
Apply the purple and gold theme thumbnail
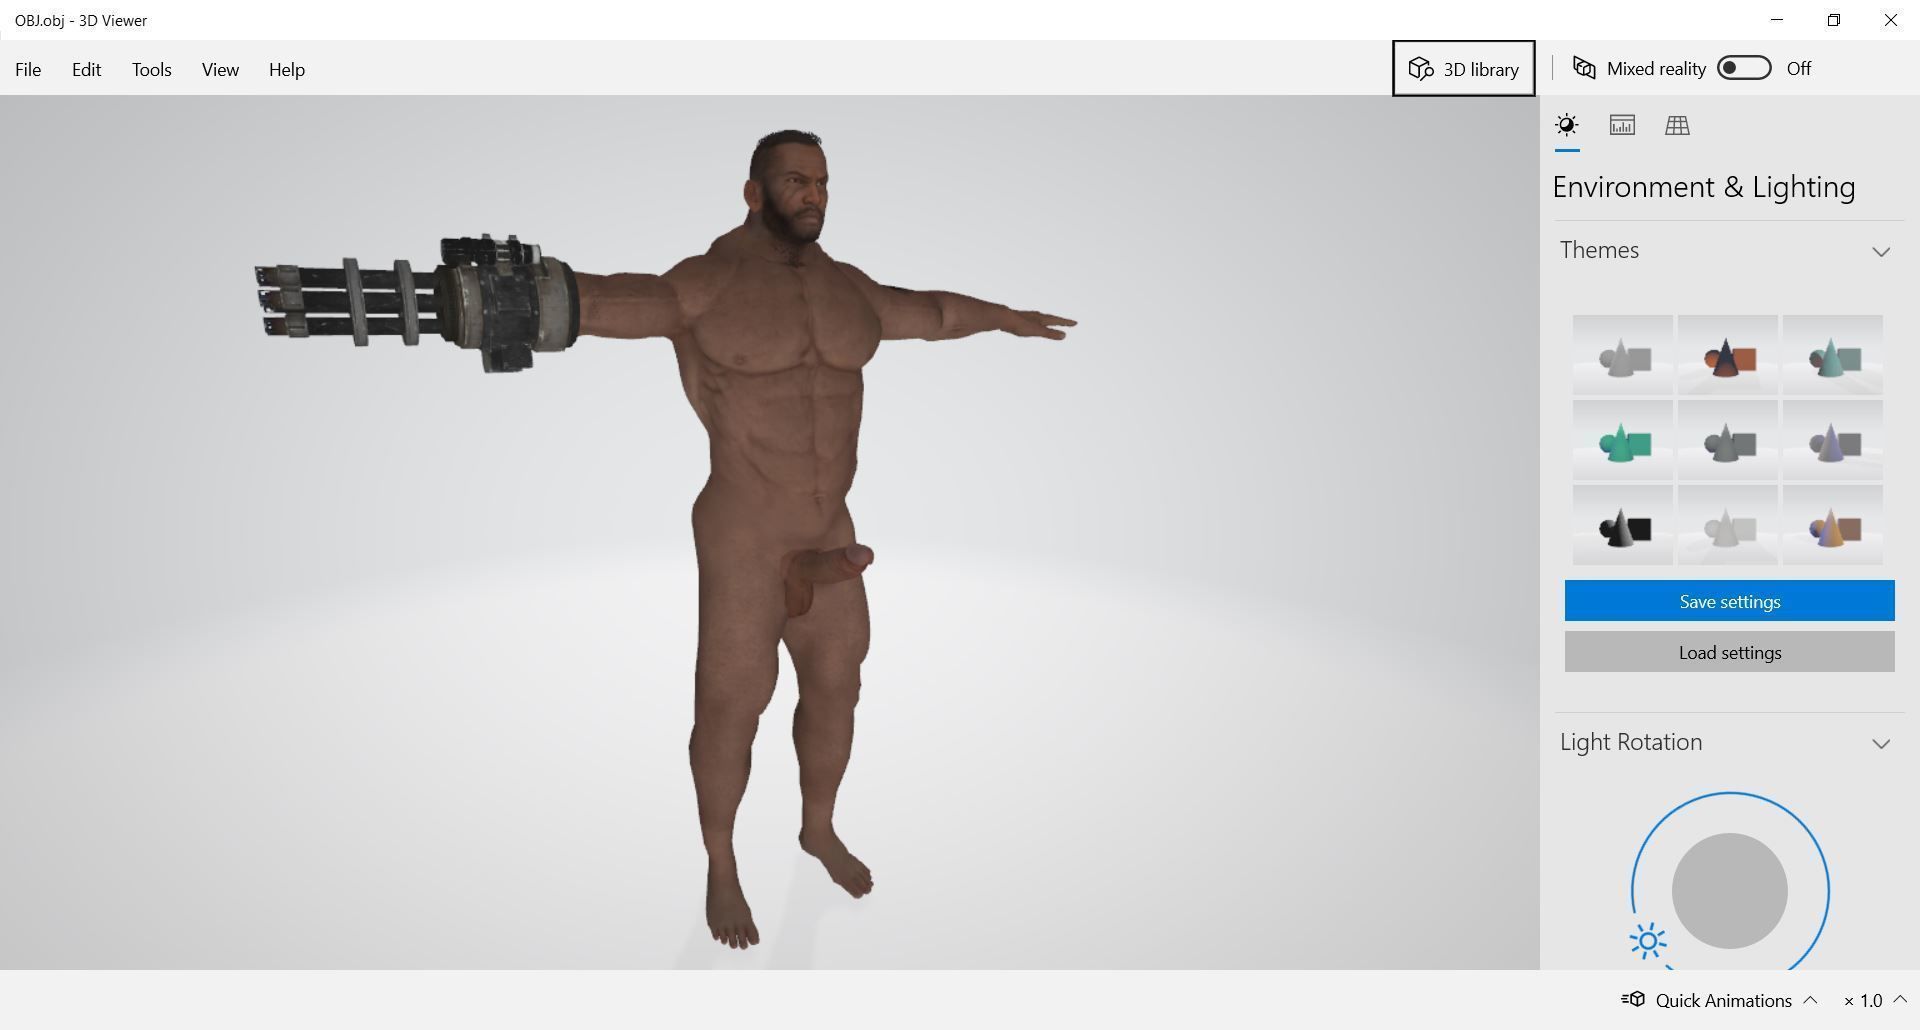click(x=1832, y=525)
